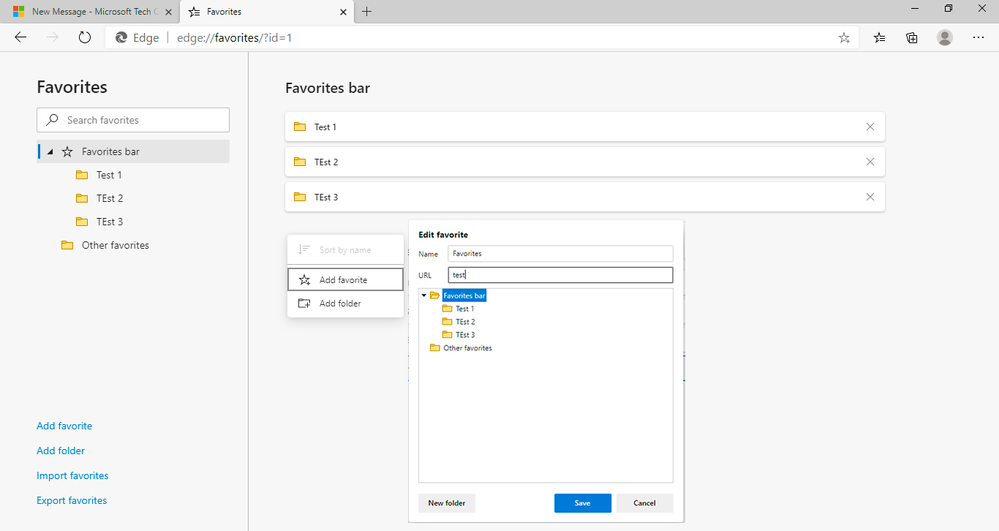999x531 pixels.
Task: Switch to the New Message Microsoft Tech tab
Action: click(90, 11)
